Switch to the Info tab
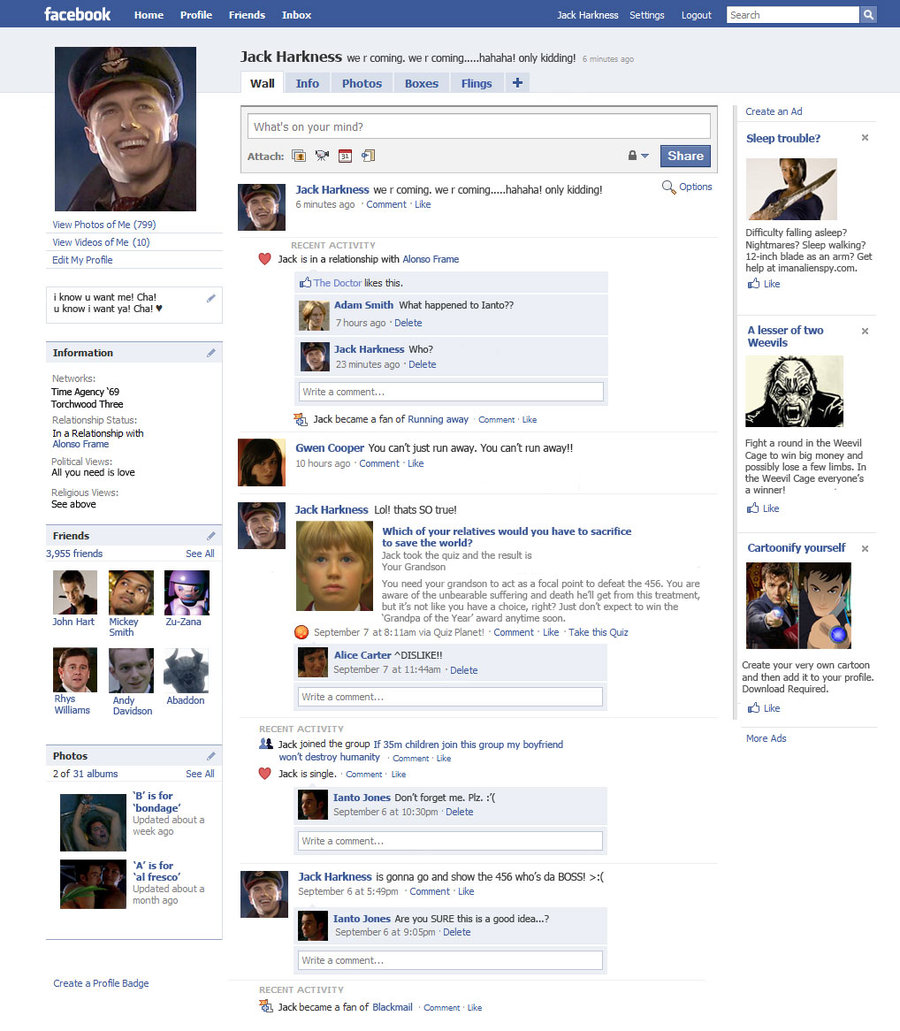This screenshot has width=900, height=1031. (307, 84)
